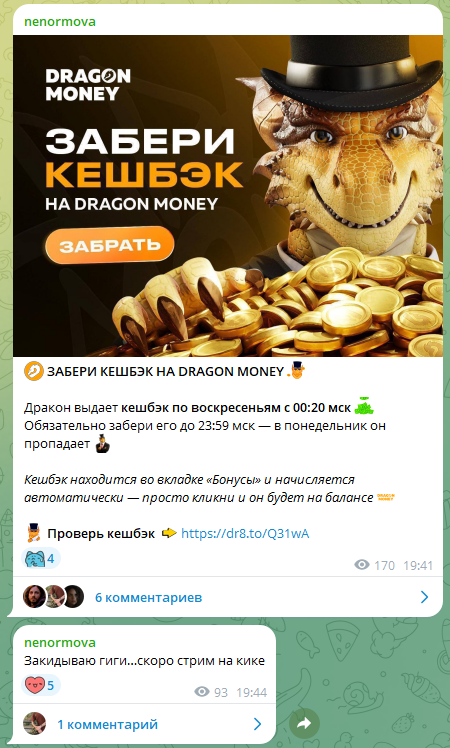This screenshot has height=748, width=450.
Task: Click the eye views icon showing 170
Action: 362,565
